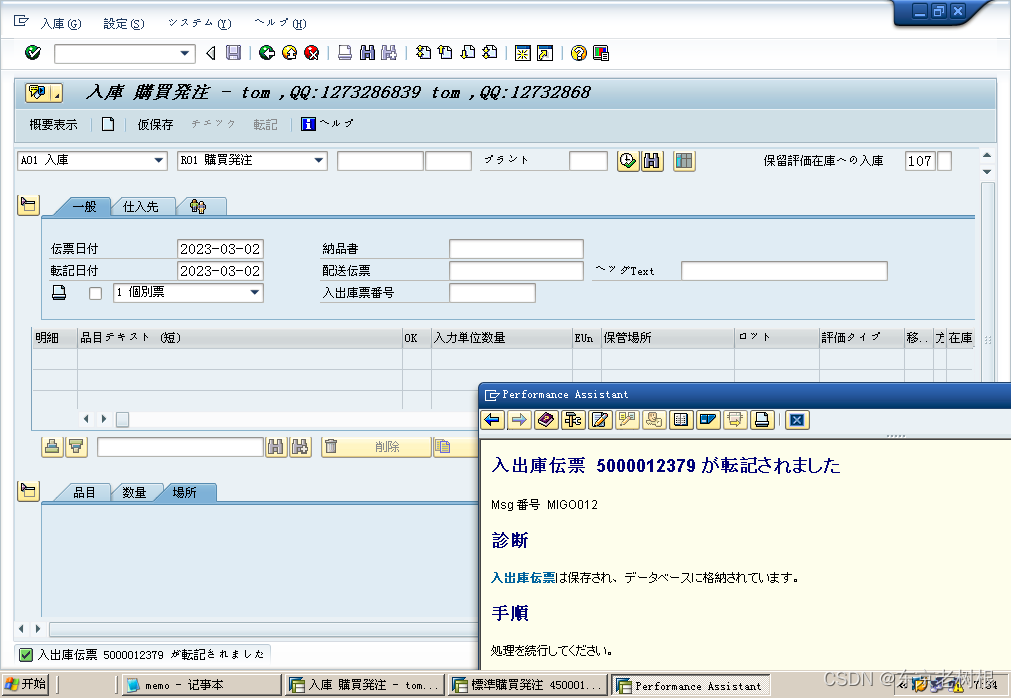Image resolution: width=1011 pixels, height=698 pixels.
Task: Click the red Cancel icon in toolbar
Action: (312, 53)
